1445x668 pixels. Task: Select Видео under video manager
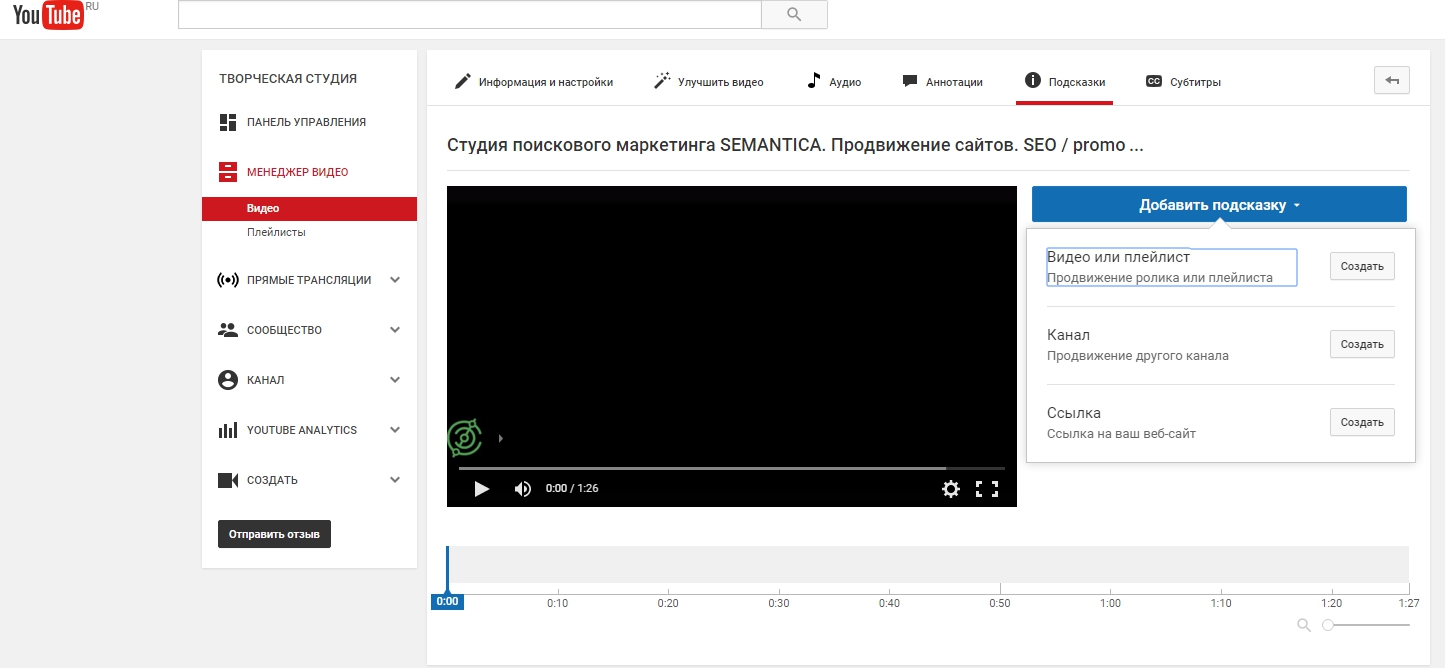tap(309, 209)
